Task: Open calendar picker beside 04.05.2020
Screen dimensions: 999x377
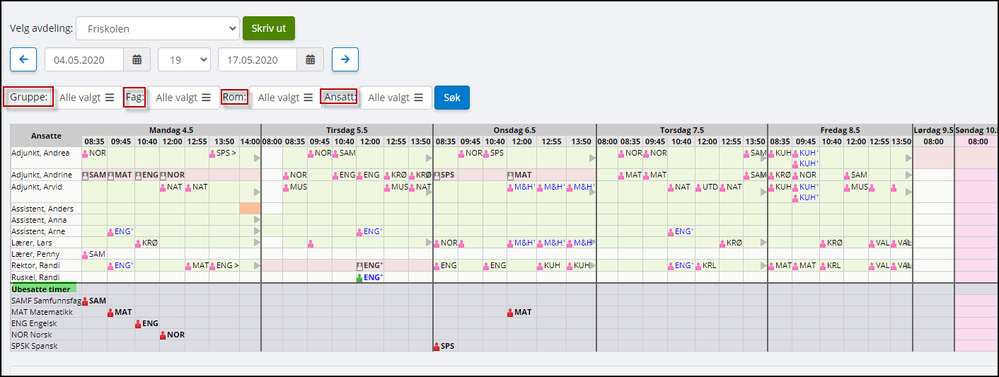Action: 137,59
